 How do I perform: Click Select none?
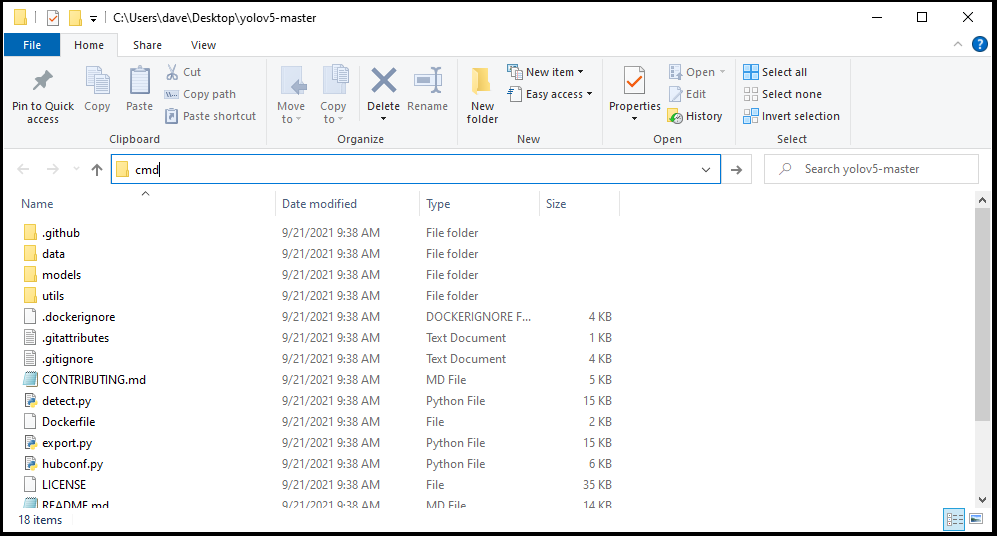pos(783,94)
